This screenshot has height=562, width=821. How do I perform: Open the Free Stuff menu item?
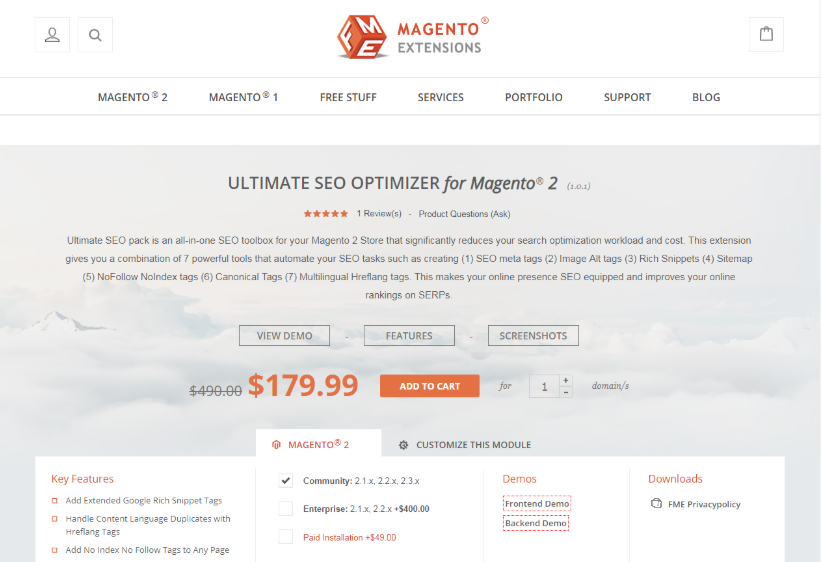click(348, 97)
